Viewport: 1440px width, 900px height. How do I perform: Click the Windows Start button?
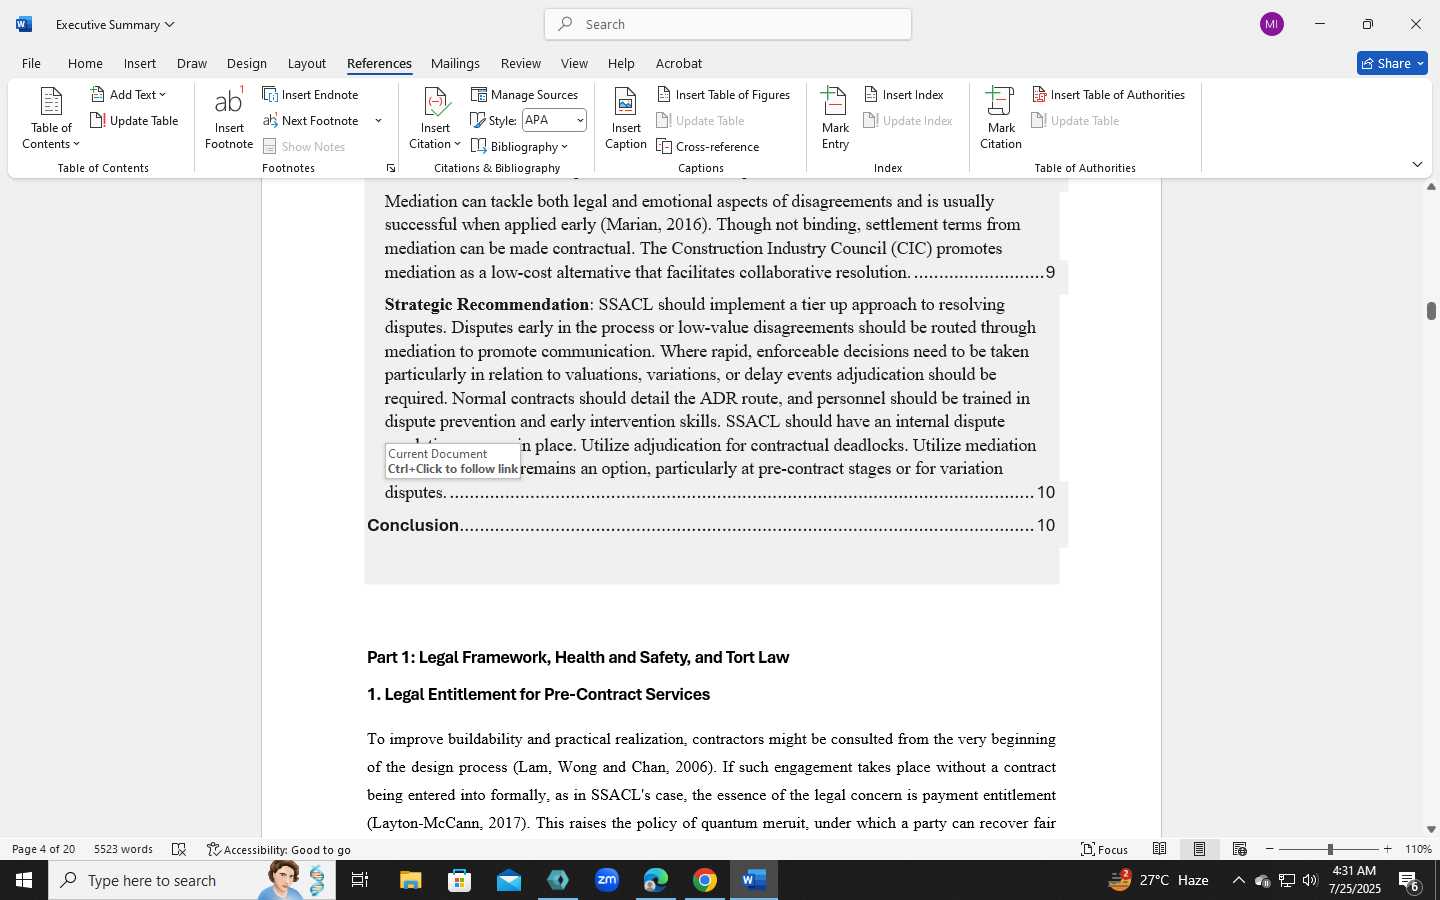coord(24,880)
